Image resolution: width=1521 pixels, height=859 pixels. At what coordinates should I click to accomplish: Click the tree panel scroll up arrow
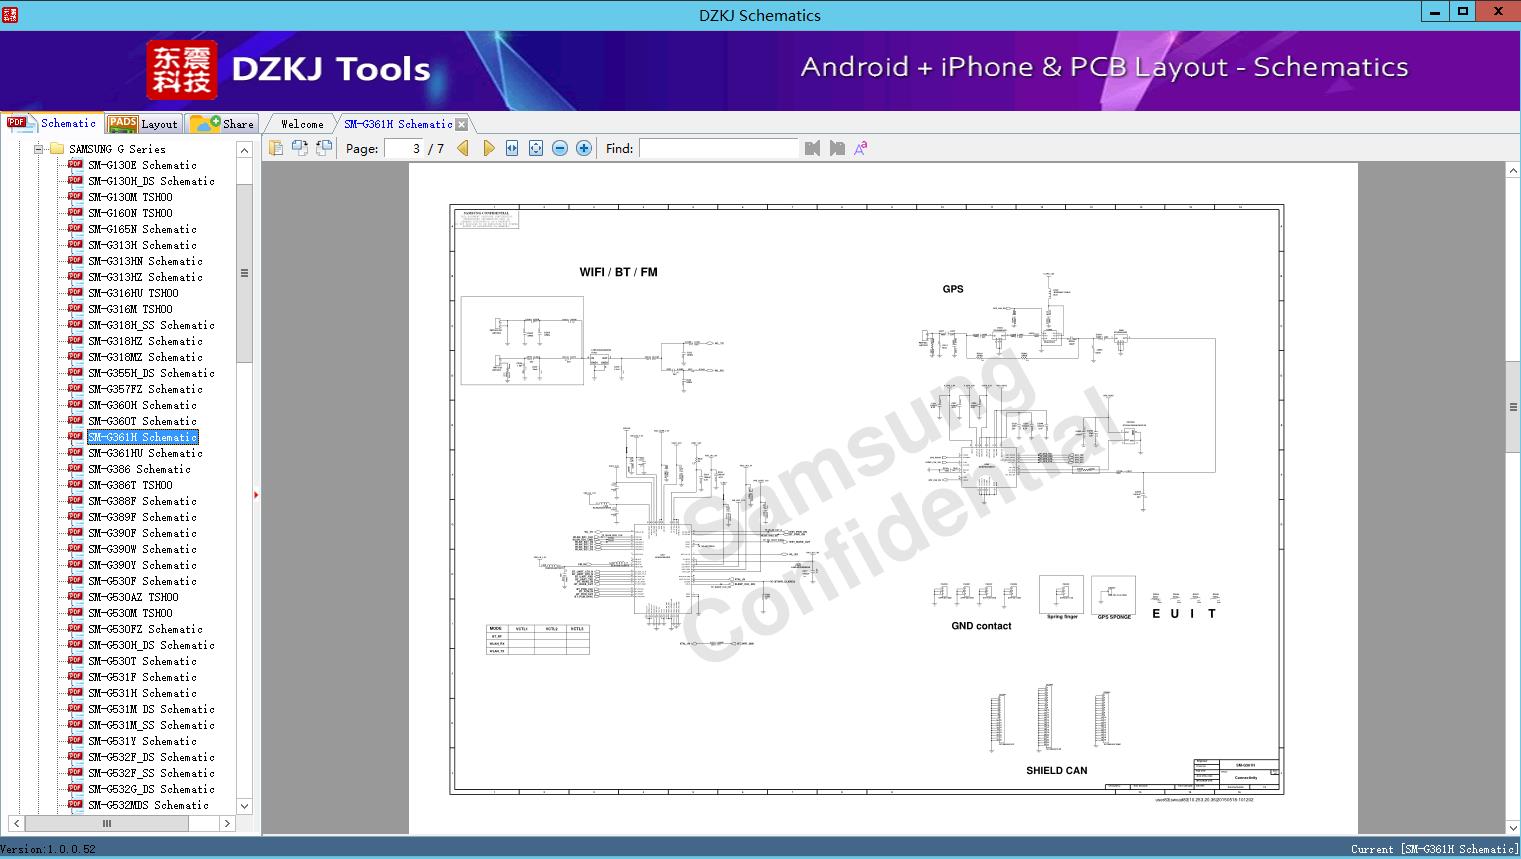(244, 150)
